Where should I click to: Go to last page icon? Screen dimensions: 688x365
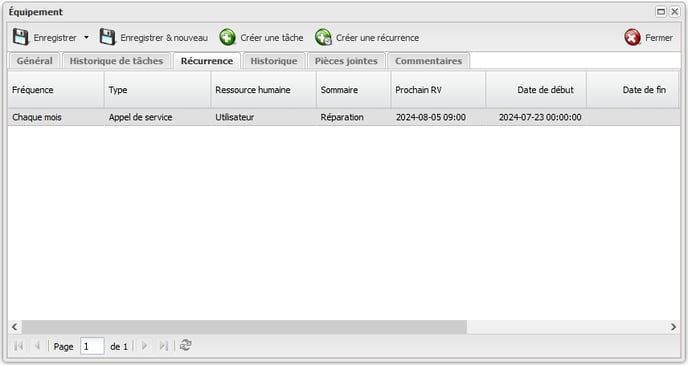click(163, 346)
